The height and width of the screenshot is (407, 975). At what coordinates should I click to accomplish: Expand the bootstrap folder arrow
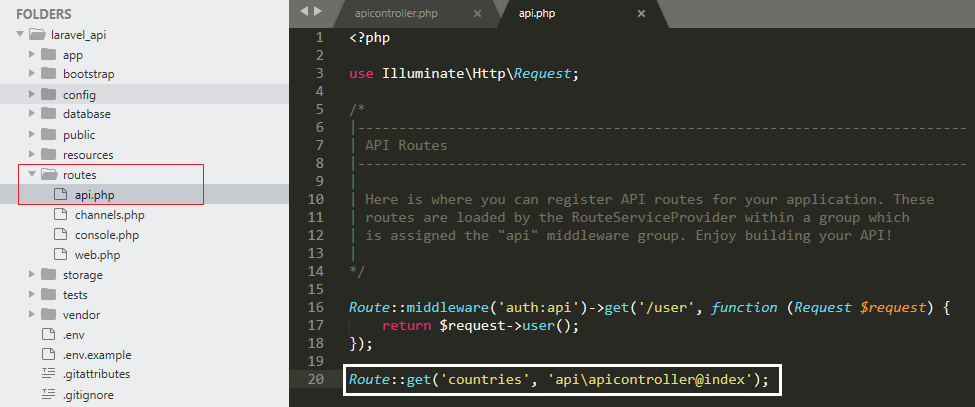pyautogui.click(x=32, y=75)
